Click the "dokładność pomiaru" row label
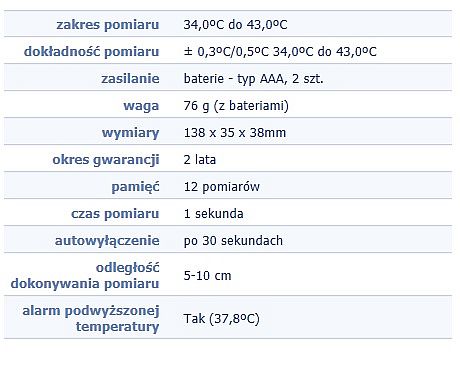This screenshot has height=366, width=460. point(92,52)
